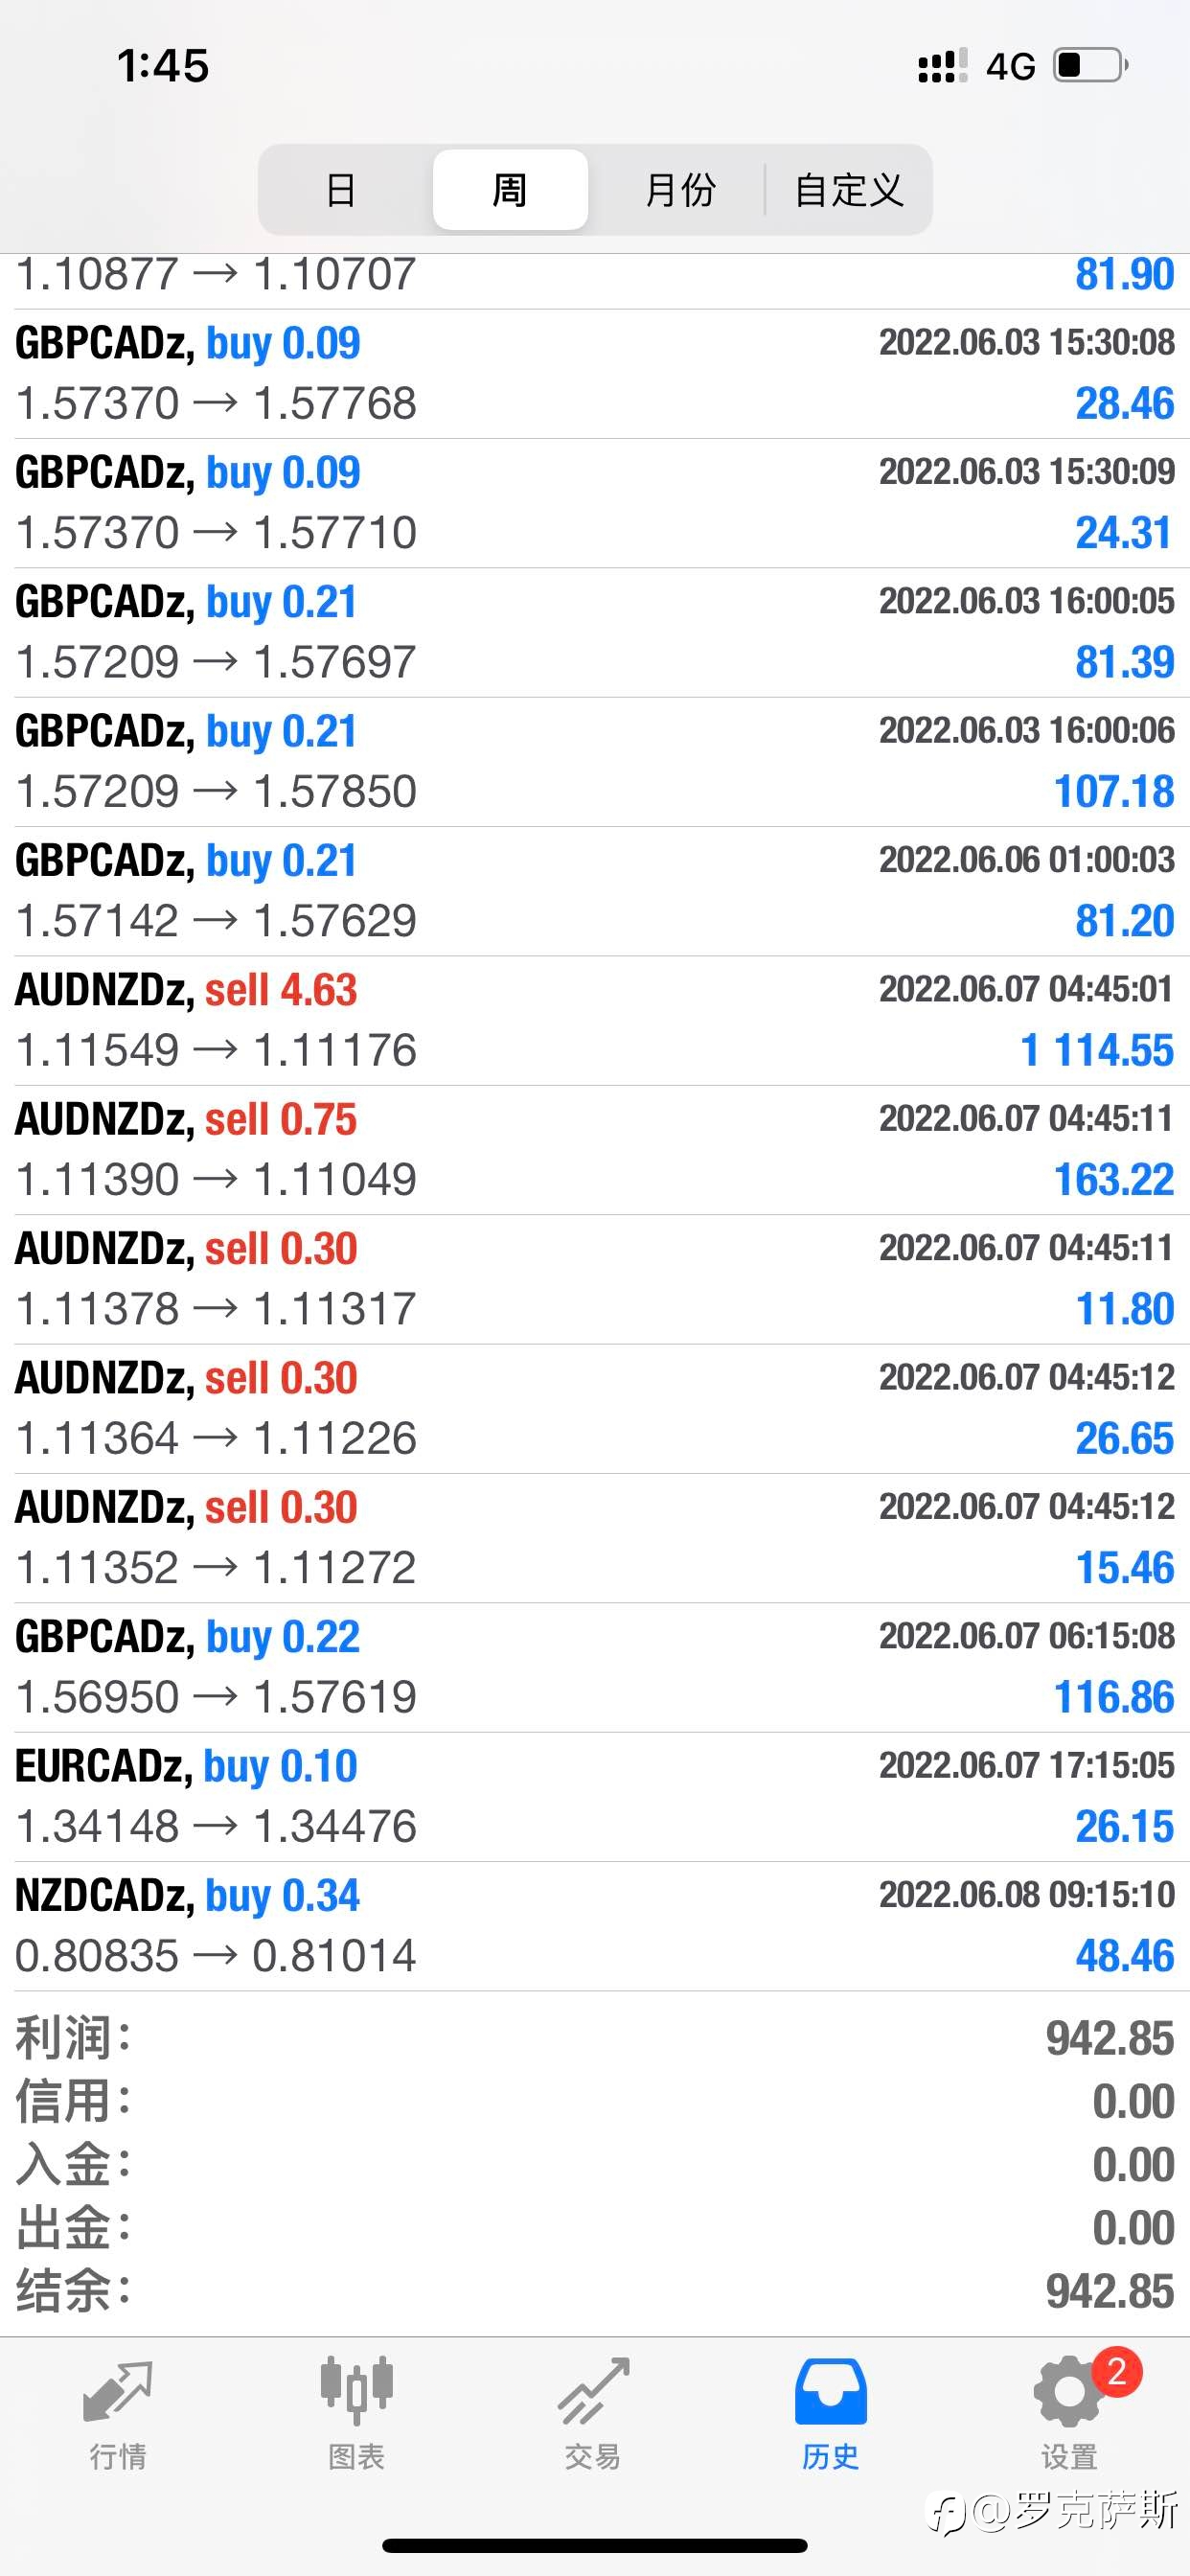
Task: Open the 交易 trade tab icon
Action: coord(593,2392)
